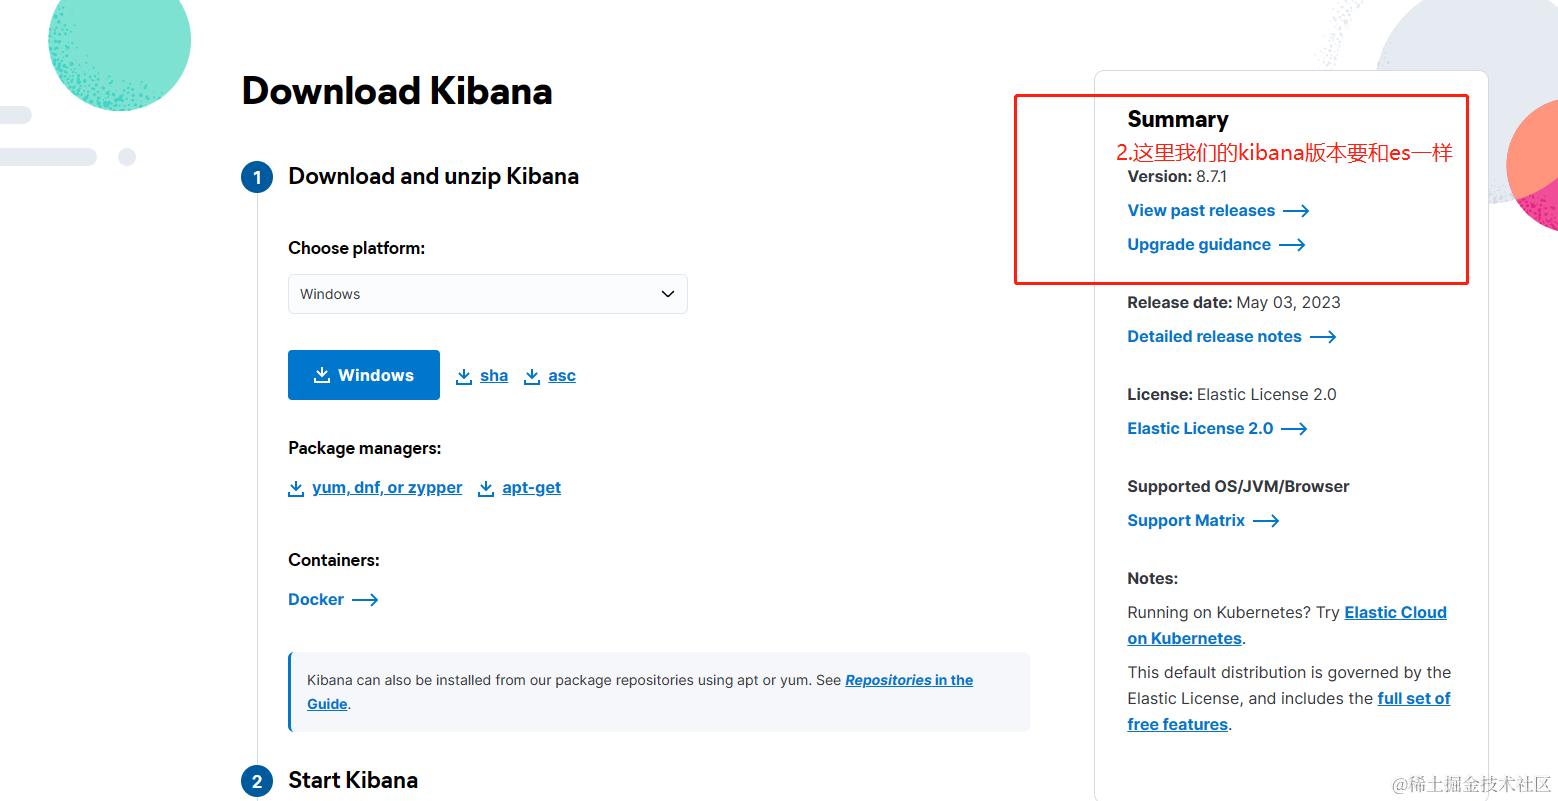
Task: Click the step 2 Start Kibana circle
Action: [x=257, y=781]
